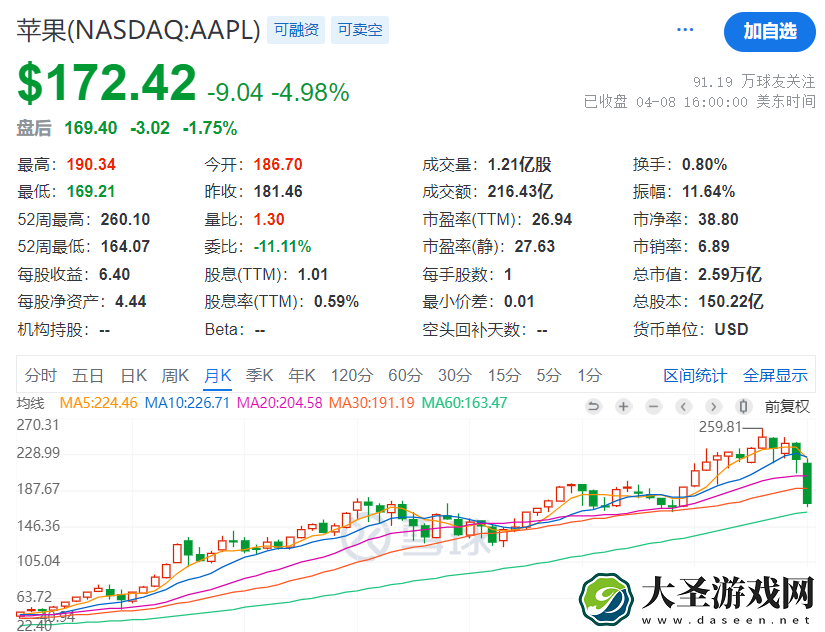The image size is (825, 632).
Task: Shift the chart left with the chevron
Action: (x=683, y=406)
